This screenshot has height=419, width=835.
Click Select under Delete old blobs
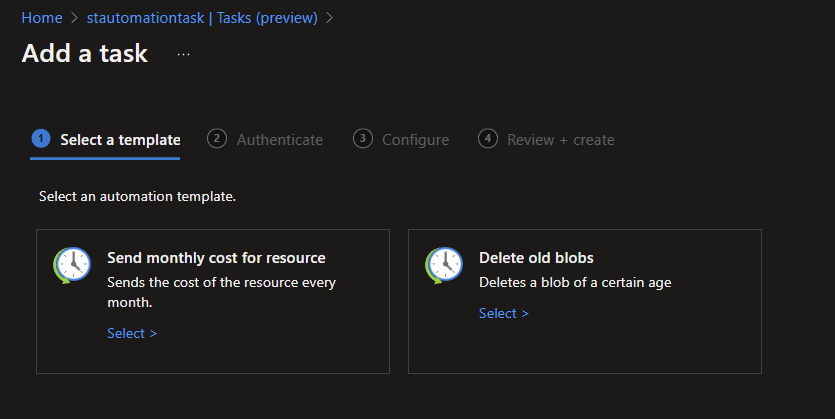pyautogui.click(x=503, y=313)
